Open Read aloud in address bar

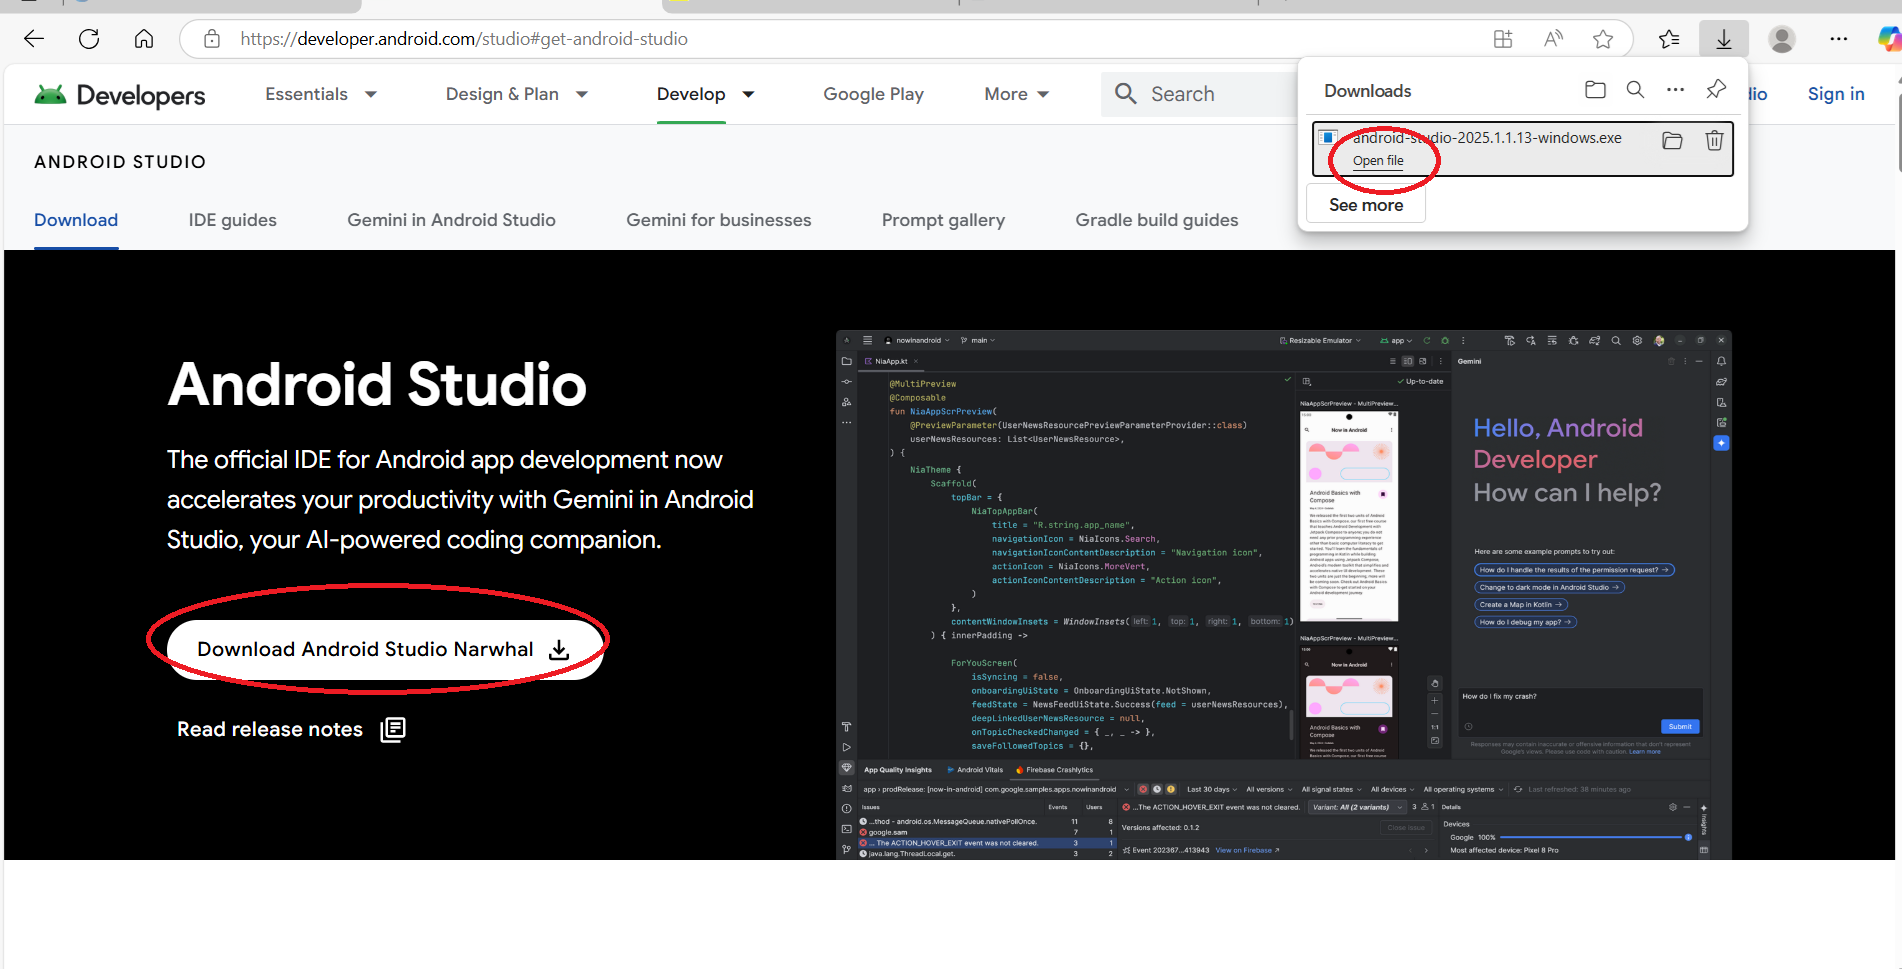pos(1553,39)
